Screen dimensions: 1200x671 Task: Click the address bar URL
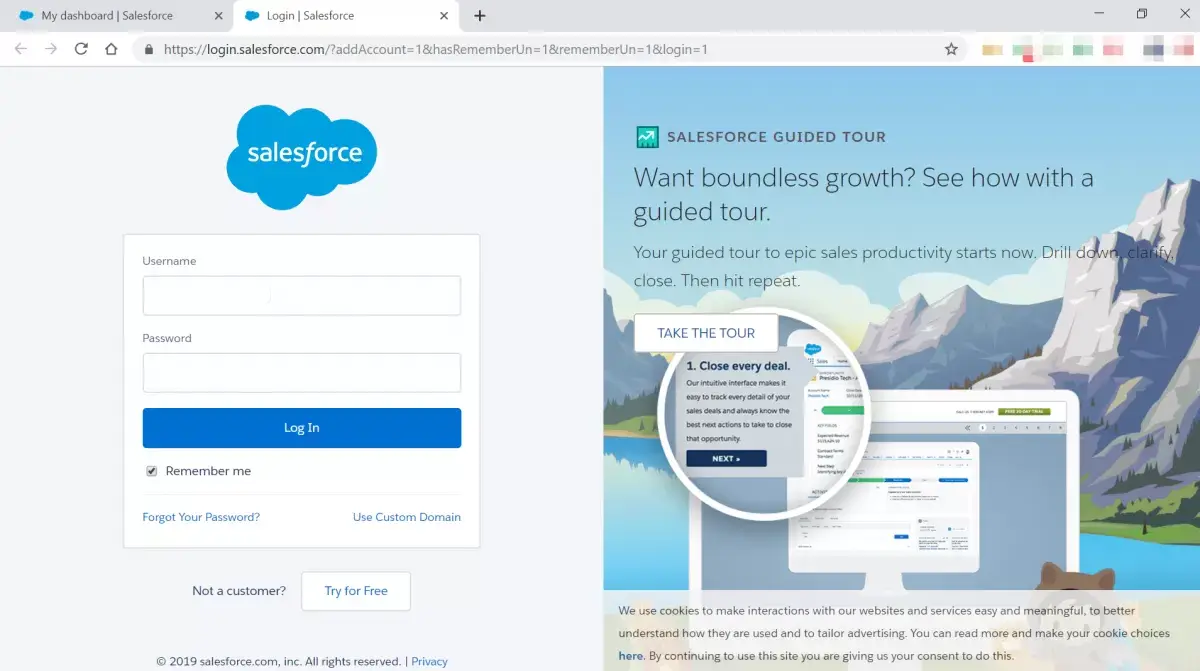click(436, 49)
